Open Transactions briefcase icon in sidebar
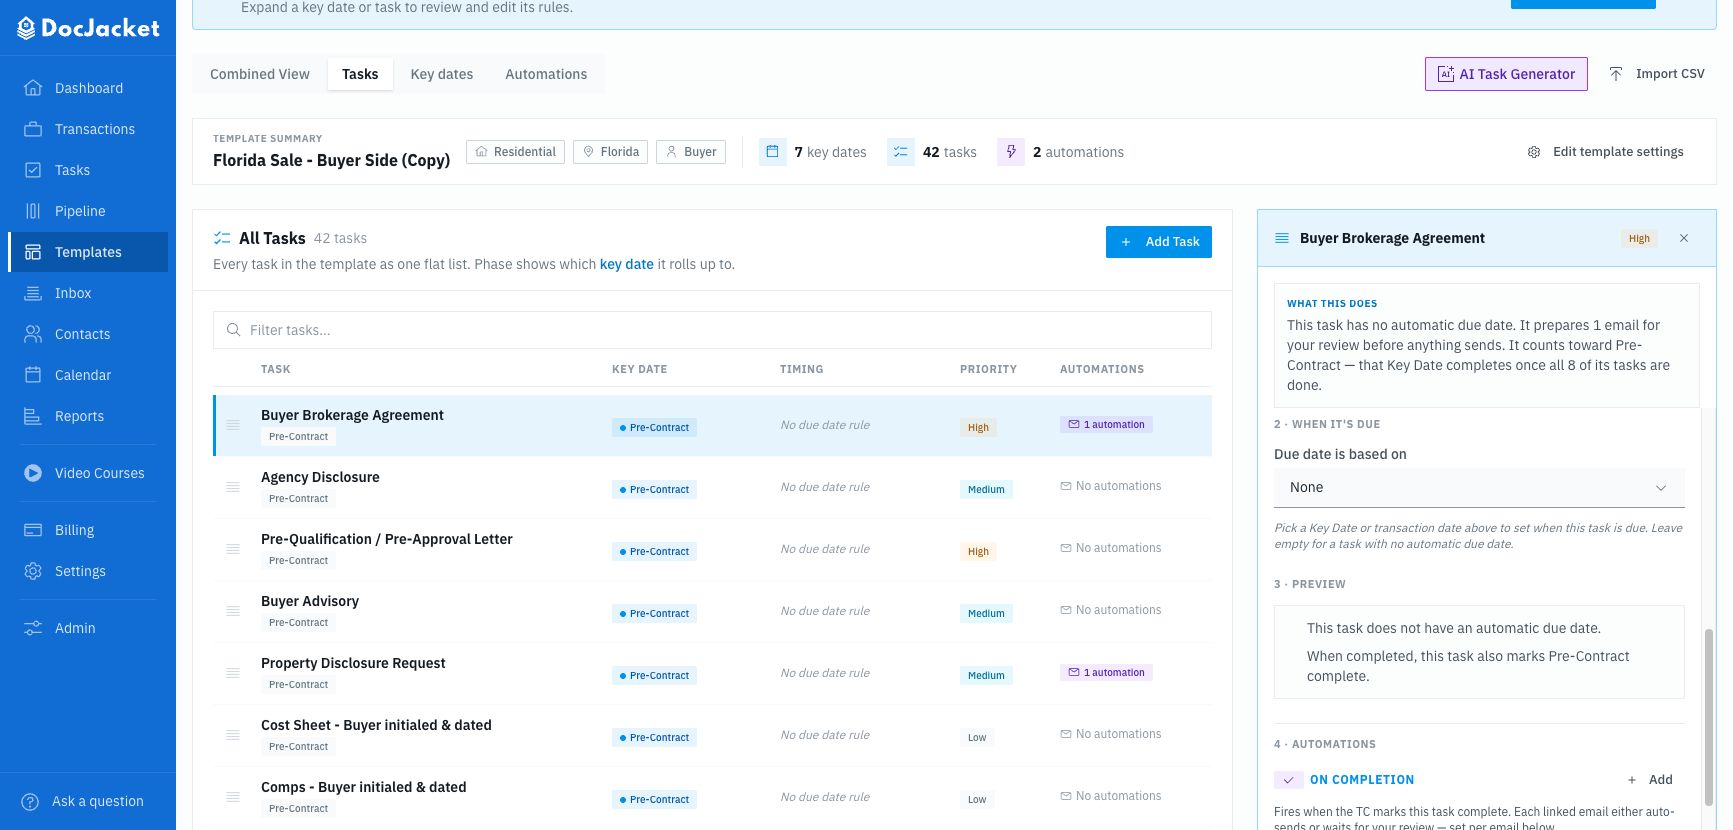 tap(33, 129)
